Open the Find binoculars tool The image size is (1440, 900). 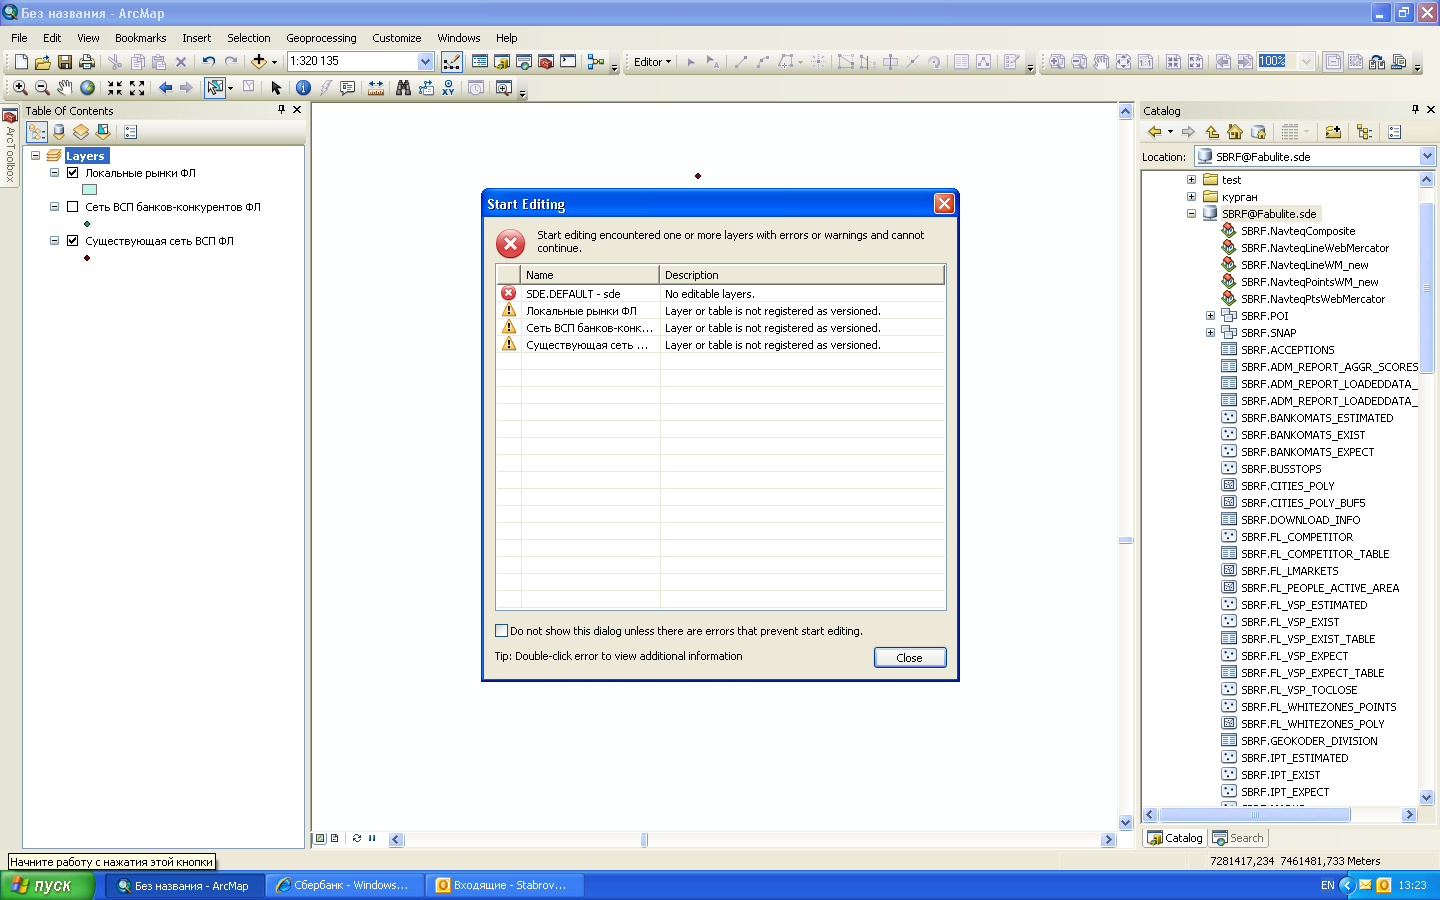coord(403,88)
